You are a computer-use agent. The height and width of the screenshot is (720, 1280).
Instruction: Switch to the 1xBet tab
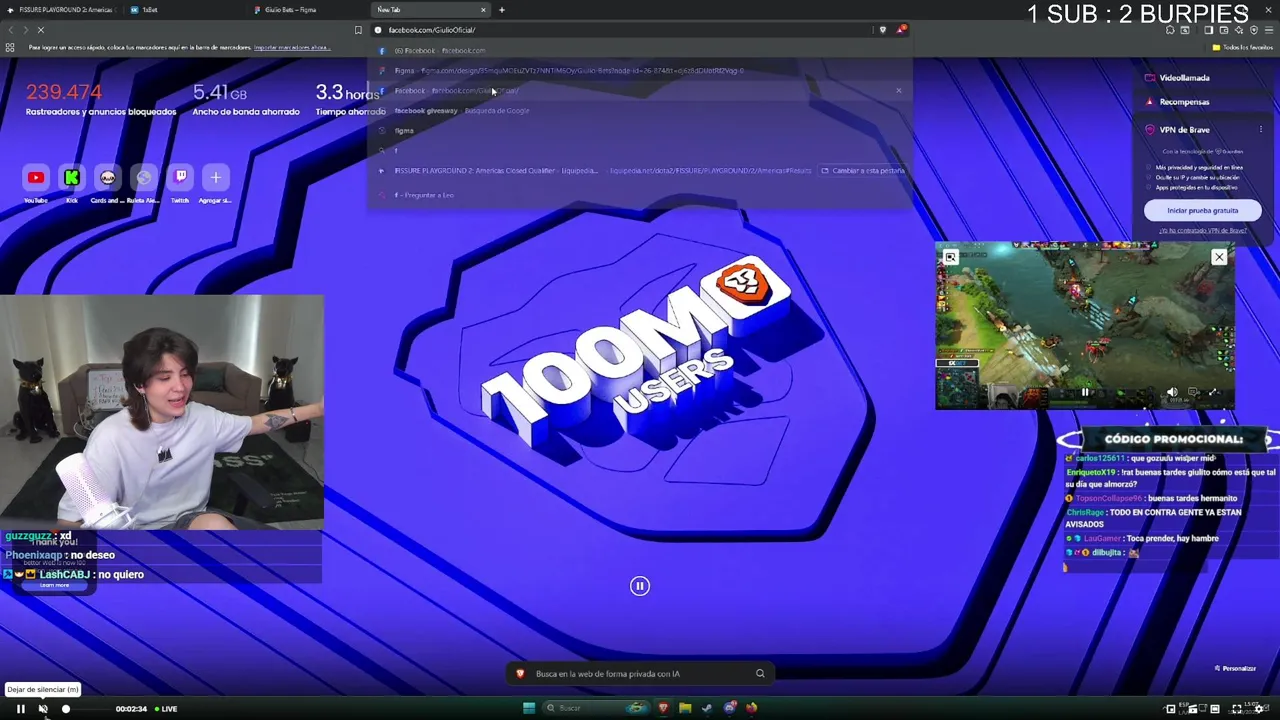pos(185,10)
